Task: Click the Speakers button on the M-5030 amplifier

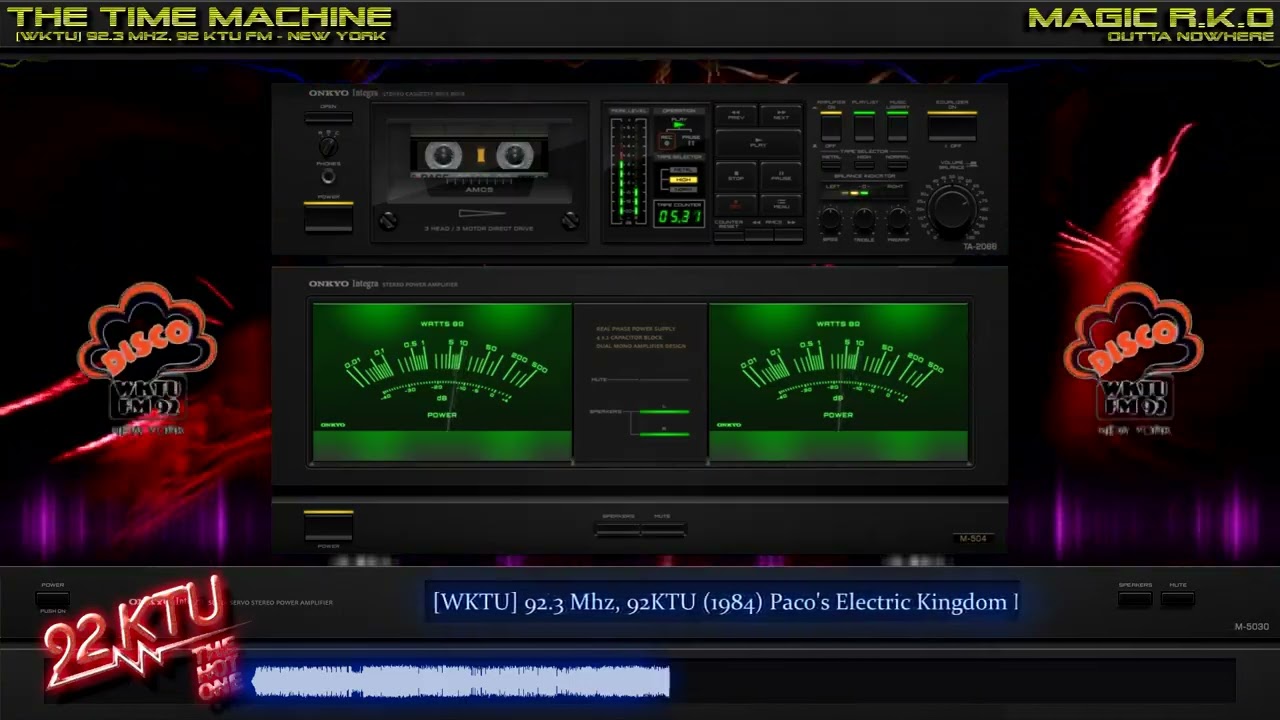Action: click(x=1135, y=599)
